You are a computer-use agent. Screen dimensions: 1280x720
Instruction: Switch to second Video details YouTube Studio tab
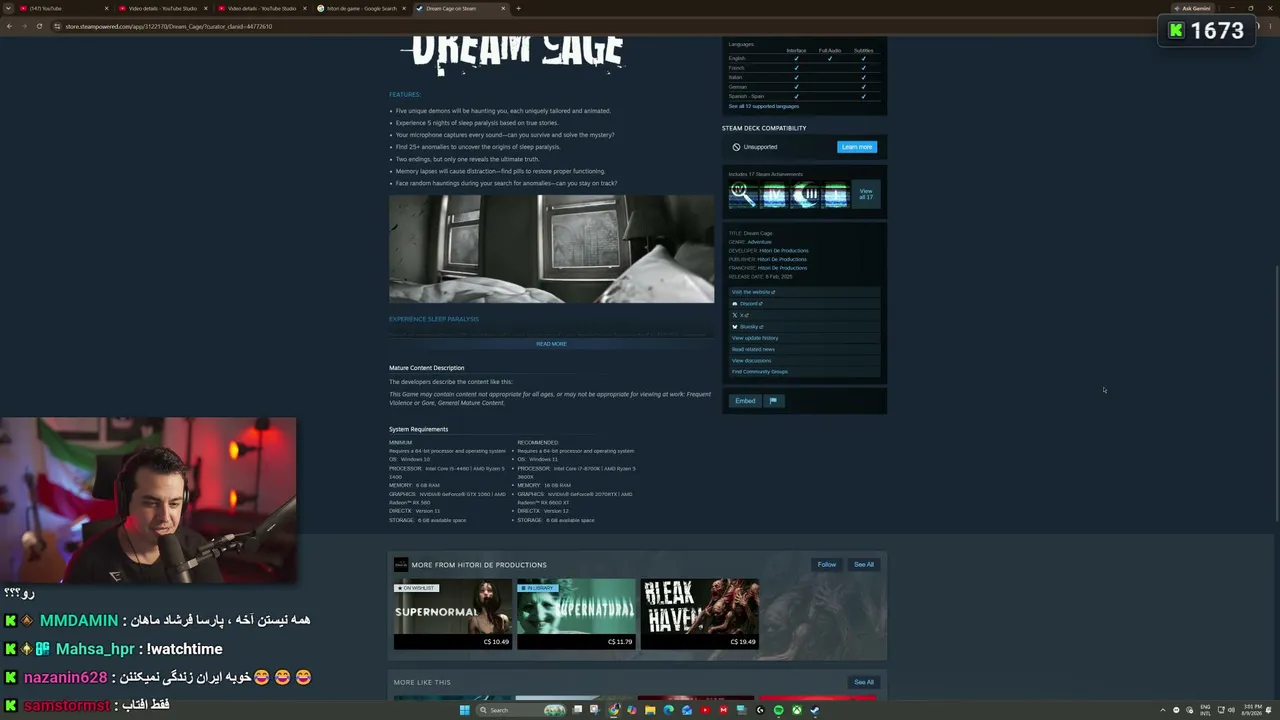click(262, 8)
